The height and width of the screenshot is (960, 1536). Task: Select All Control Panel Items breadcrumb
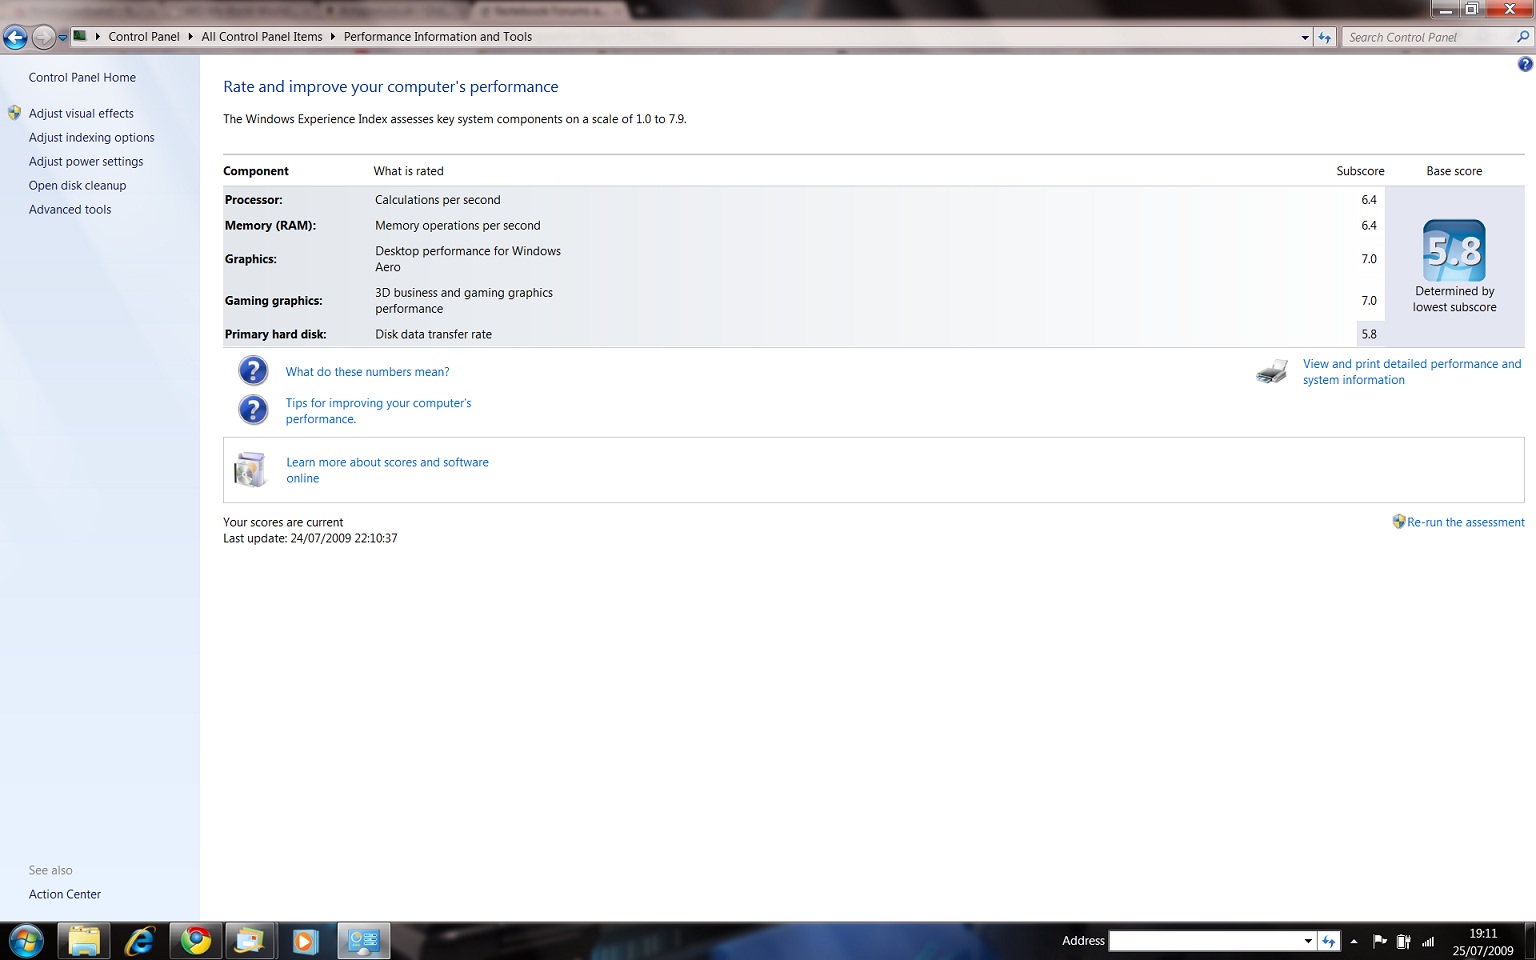(x=262, y=37)
